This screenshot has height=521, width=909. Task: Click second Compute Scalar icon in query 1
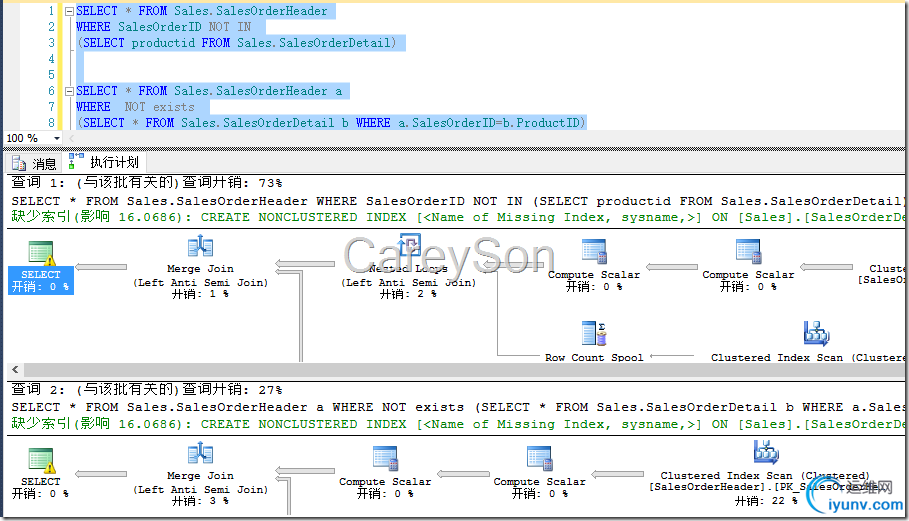pyautogui.click(x=748, y=252)
